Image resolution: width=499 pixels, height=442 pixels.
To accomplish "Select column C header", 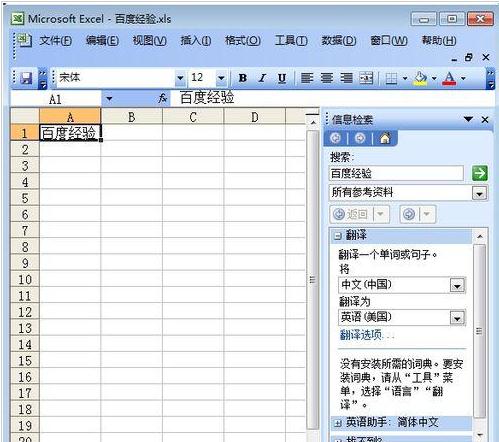I will (193, 117).
